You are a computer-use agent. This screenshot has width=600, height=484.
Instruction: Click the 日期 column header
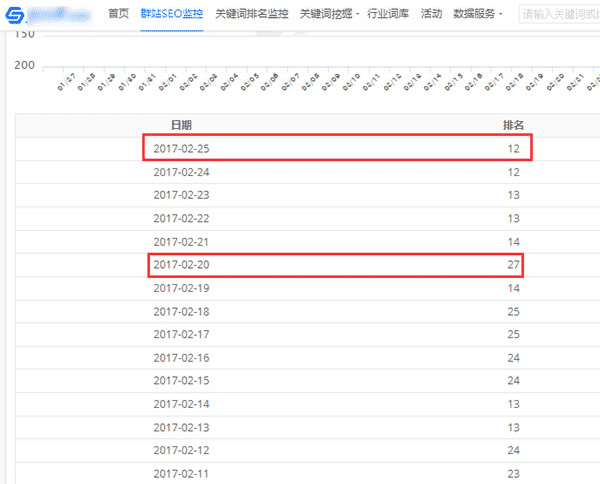[181, 125]
